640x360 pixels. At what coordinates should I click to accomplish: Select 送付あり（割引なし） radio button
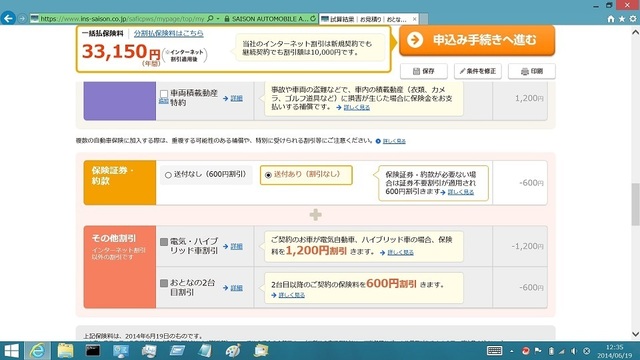click(268, 175)
